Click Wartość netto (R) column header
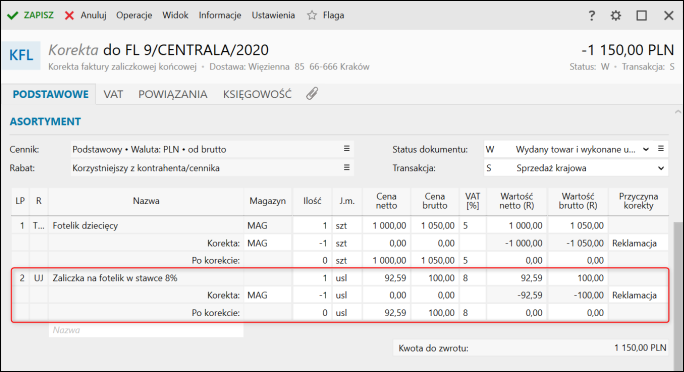The height and width of the screenshot is (372, 684). [516, 201]
